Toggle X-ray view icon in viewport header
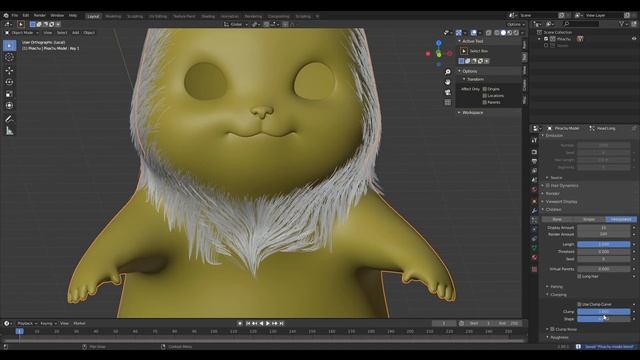 489,33
